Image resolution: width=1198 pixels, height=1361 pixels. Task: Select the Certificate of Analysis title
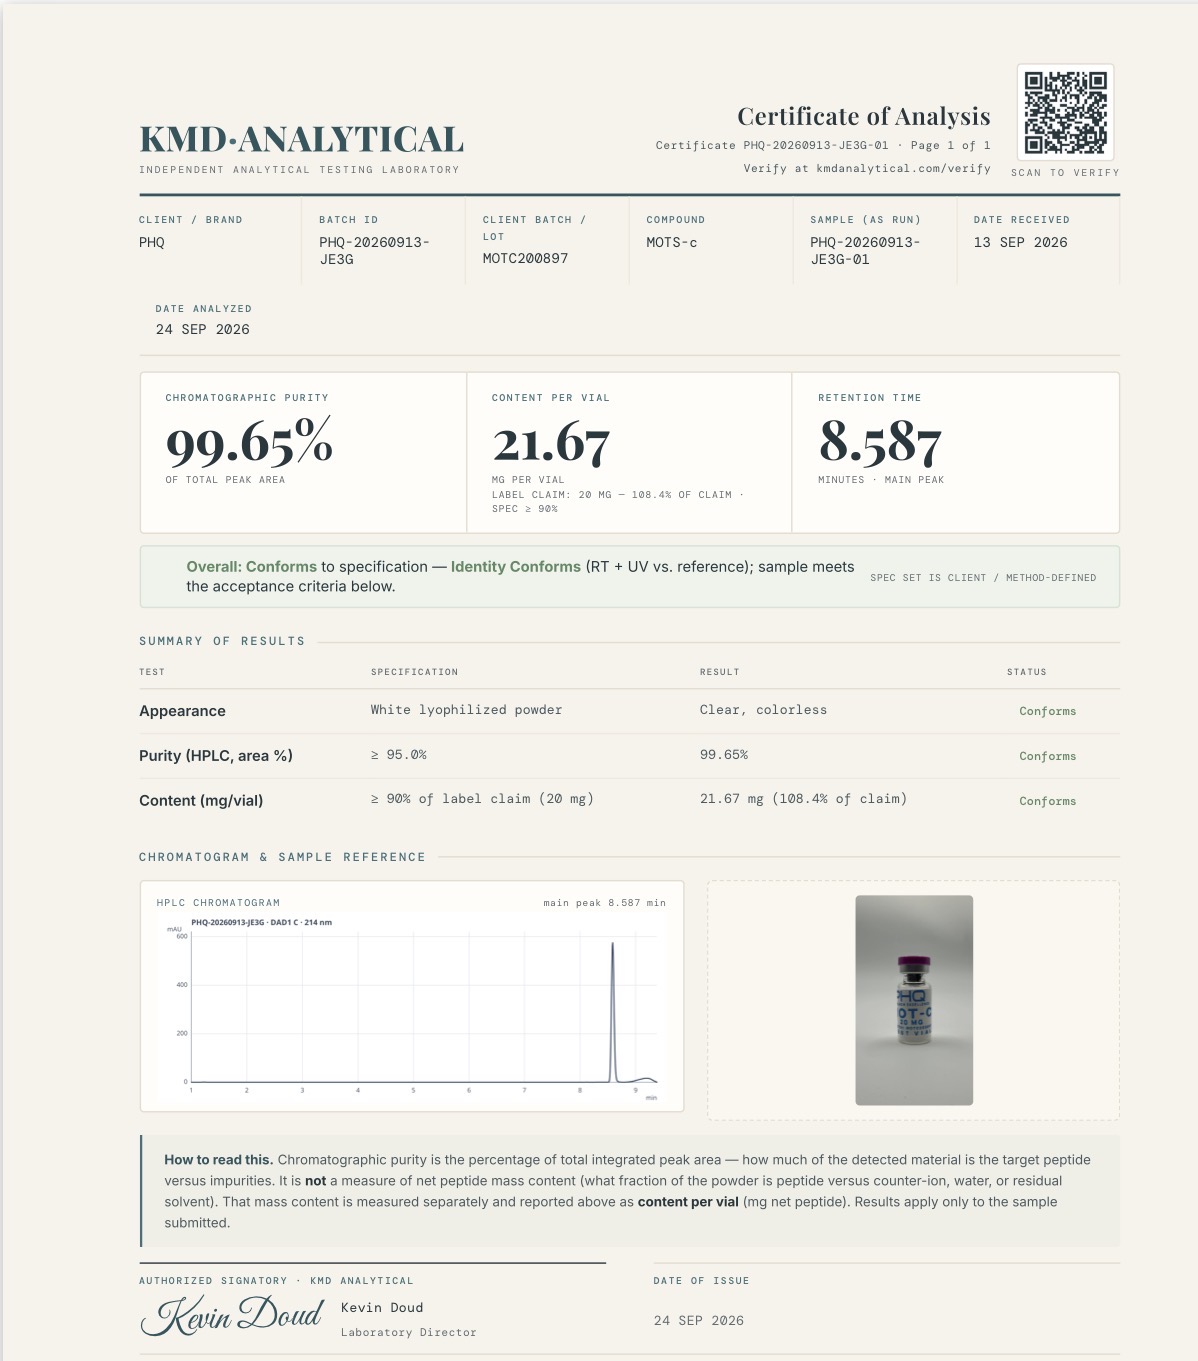coord(864,117)
